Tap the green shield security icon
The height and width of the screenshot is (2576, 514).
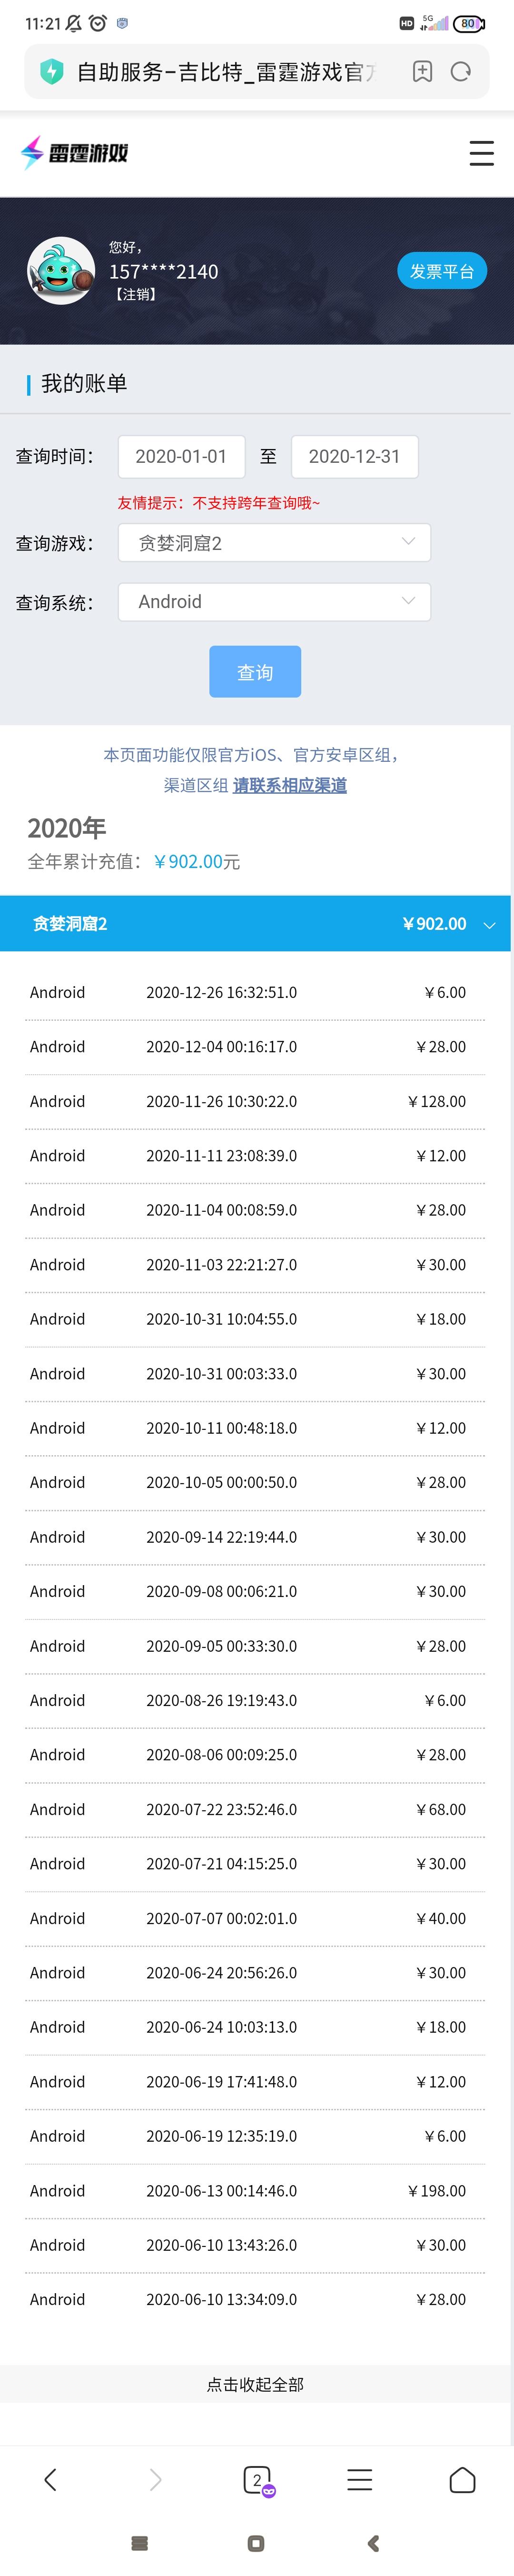click(x=51, y=71)
